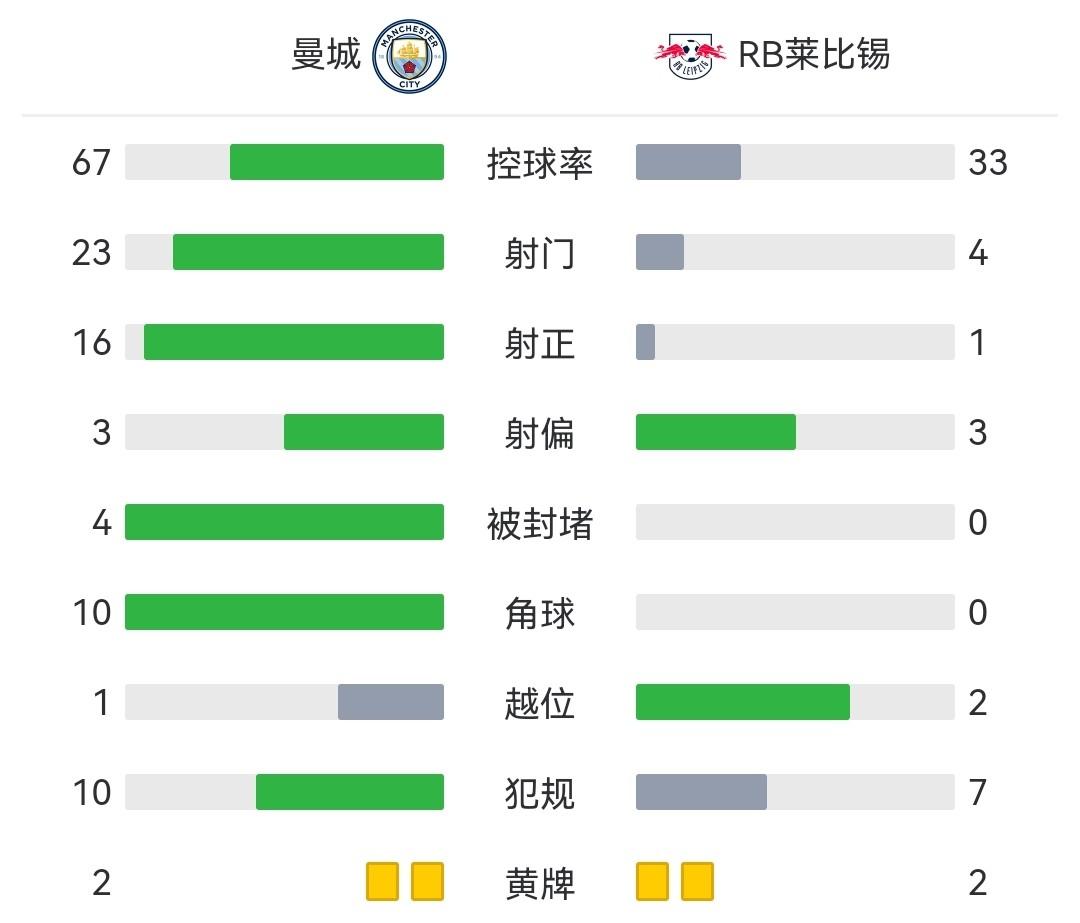The image size is (1080, 923).
Task: Click Manchester City's yellow card icon nearest 黄牌 label
Action: 427,881
